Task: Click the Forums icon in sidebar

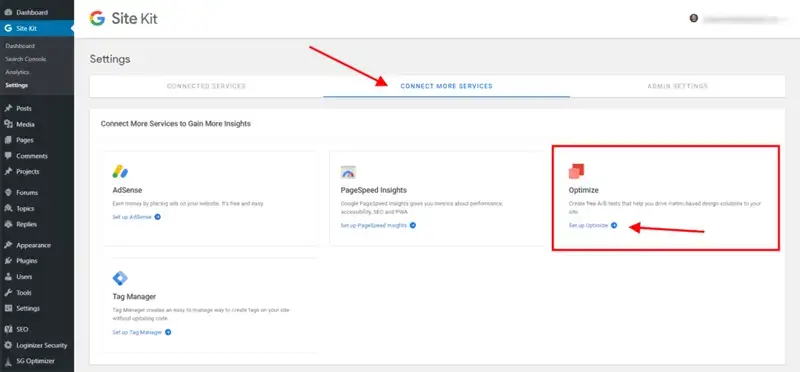Action: (8, 193)
